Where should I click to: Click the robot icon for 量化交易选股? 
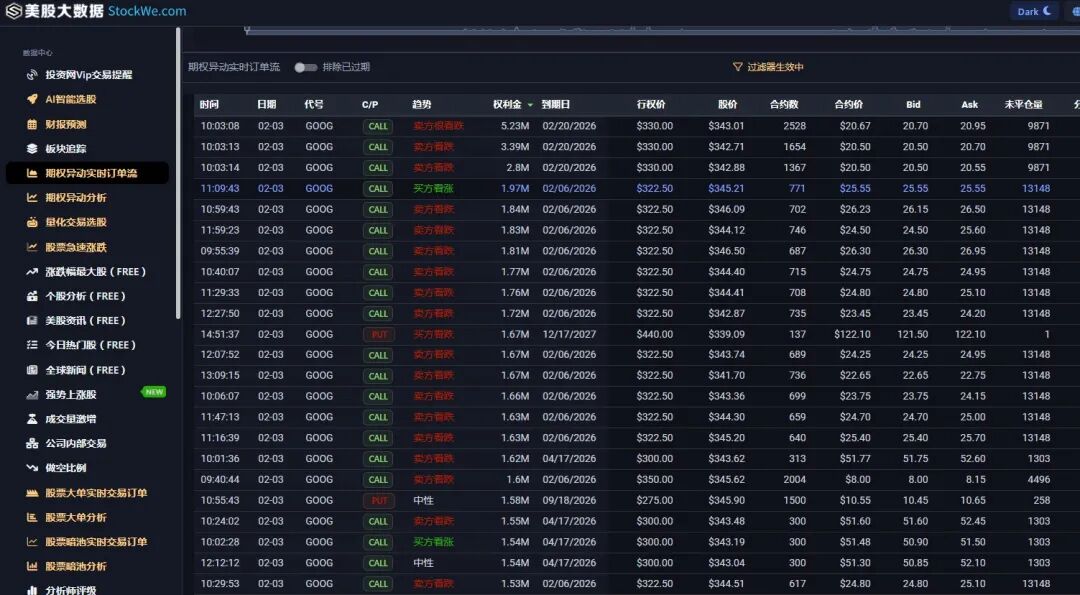point(32,222)
